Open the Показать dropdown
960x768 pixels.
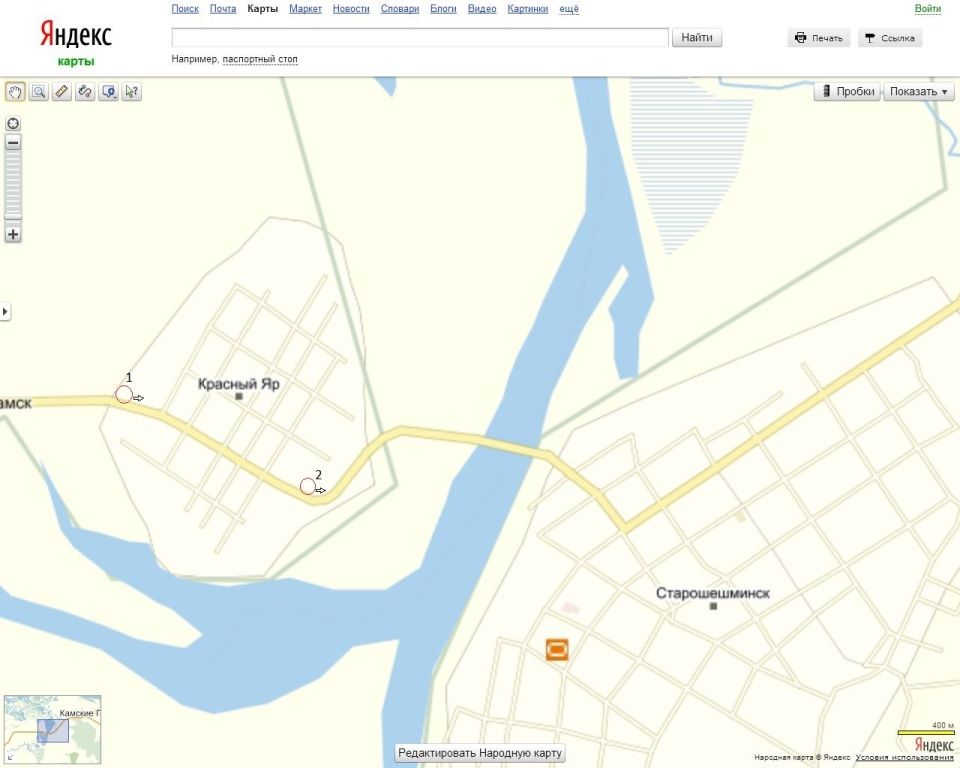(918, 91)
